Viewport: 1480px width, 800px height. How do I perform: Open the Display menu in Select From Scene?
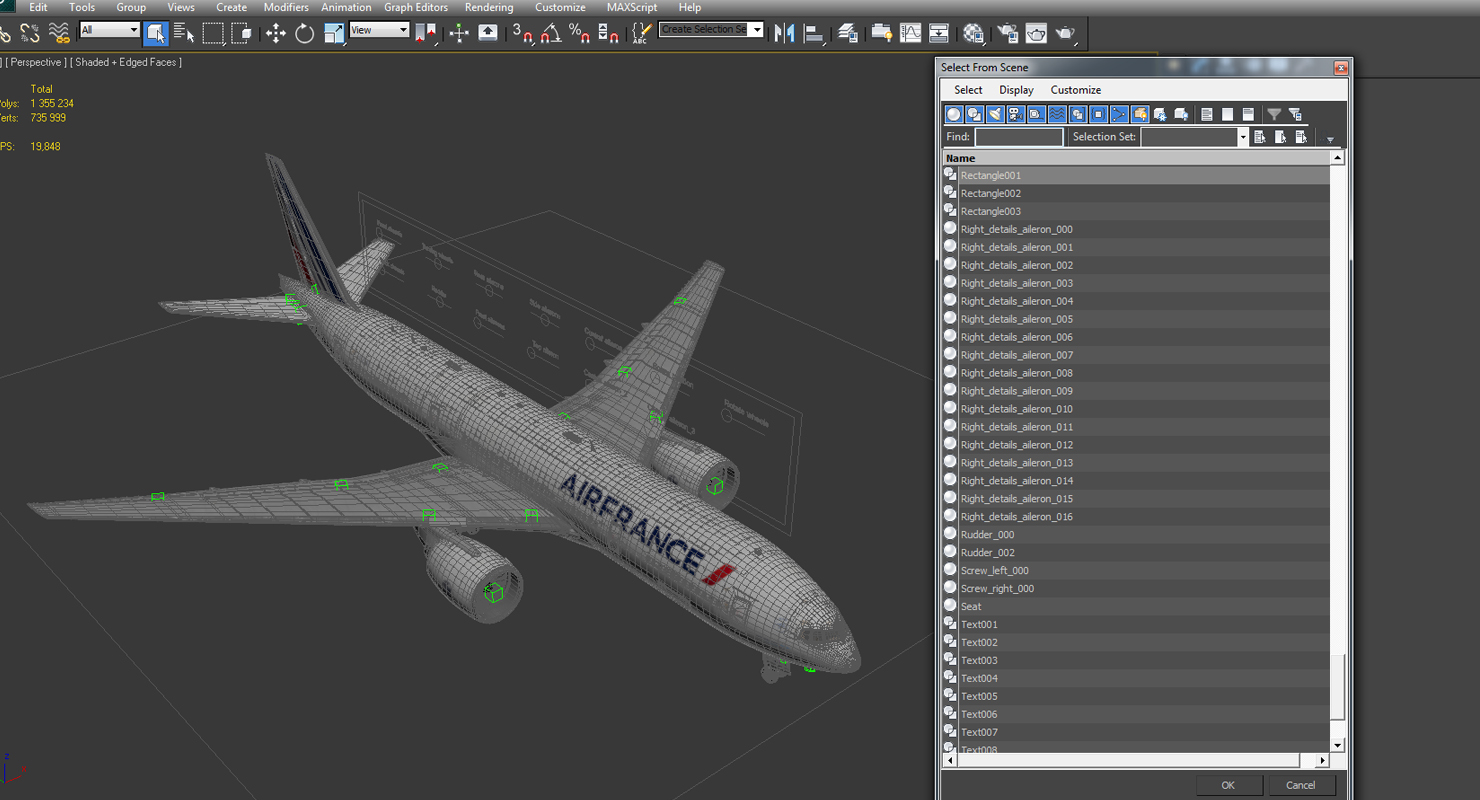(x=1016, y=90)
